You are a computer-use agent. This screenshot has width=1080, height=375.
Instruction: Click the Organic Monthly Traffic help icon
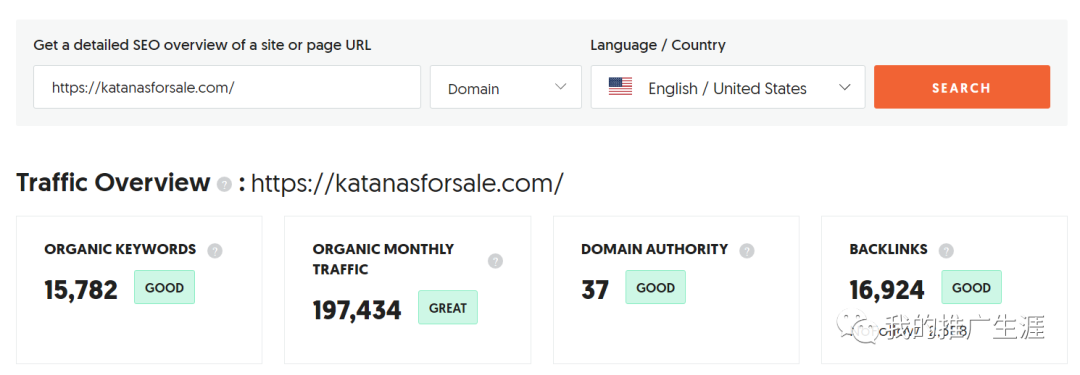(495, 261)
